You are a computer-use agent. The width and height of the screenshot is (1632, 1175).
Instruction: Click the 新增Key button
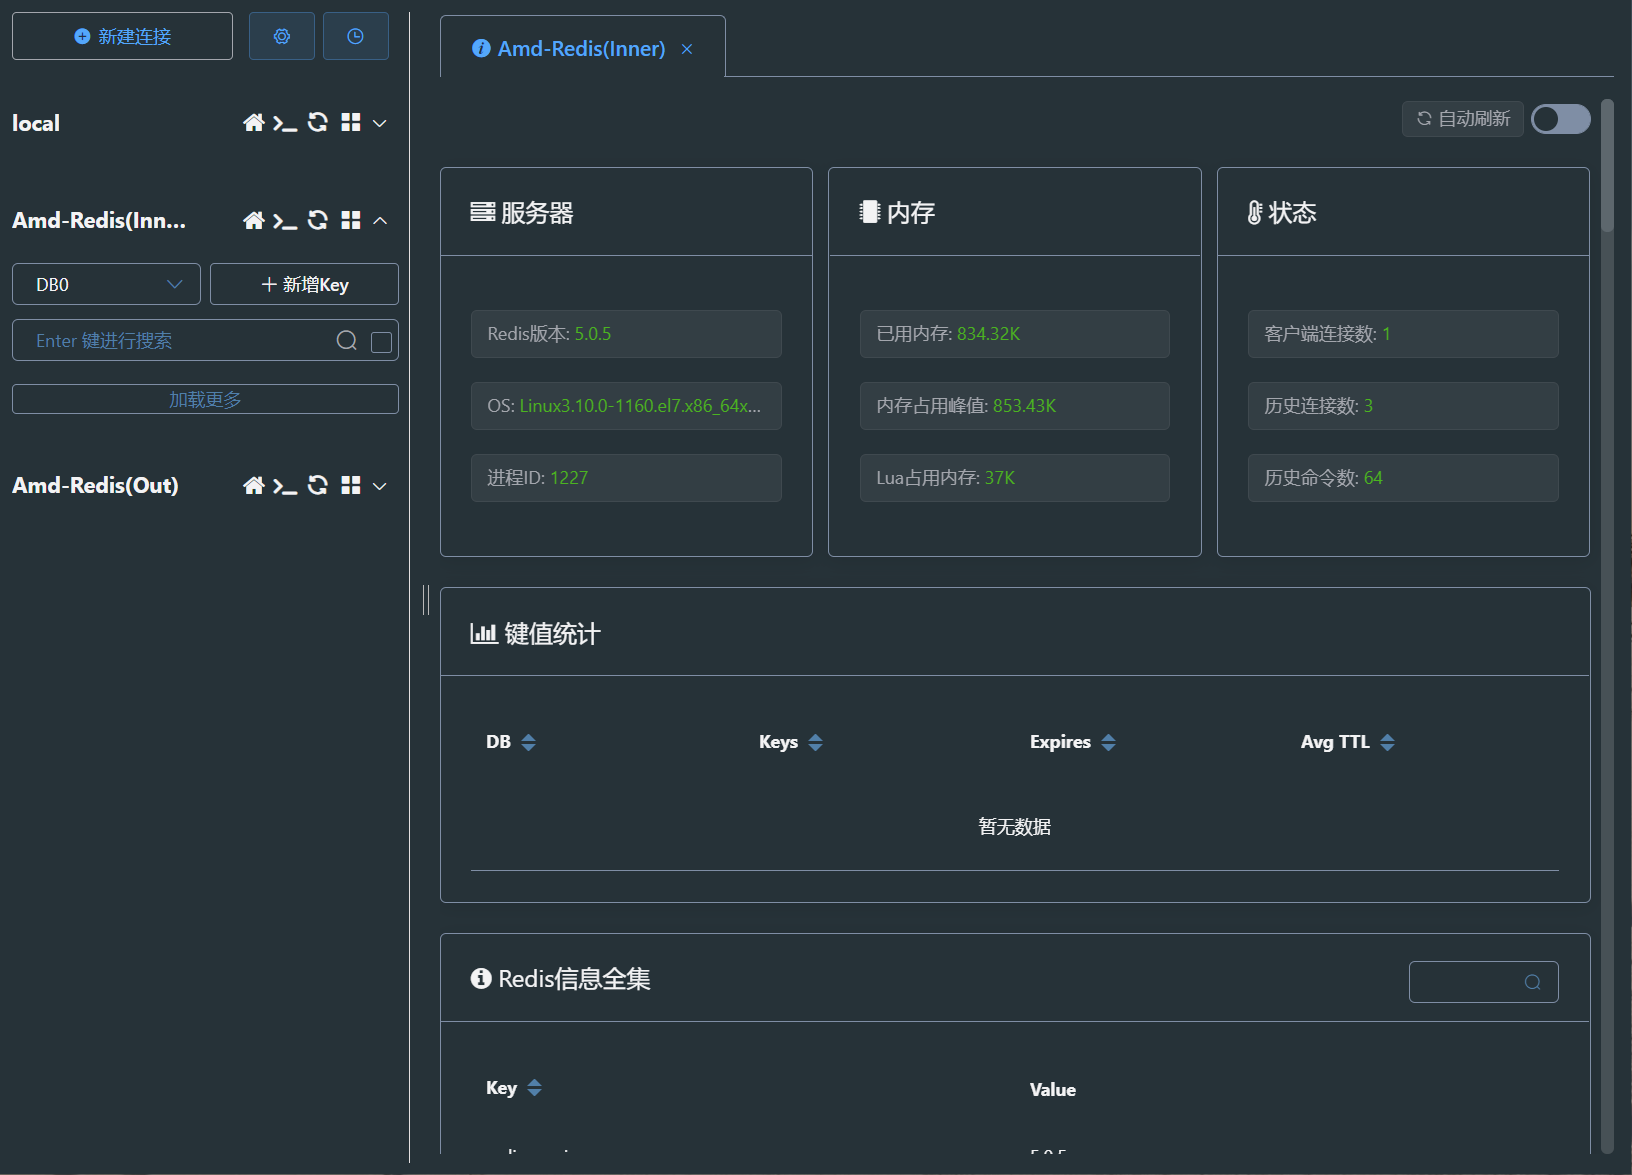tap(304, 284)
